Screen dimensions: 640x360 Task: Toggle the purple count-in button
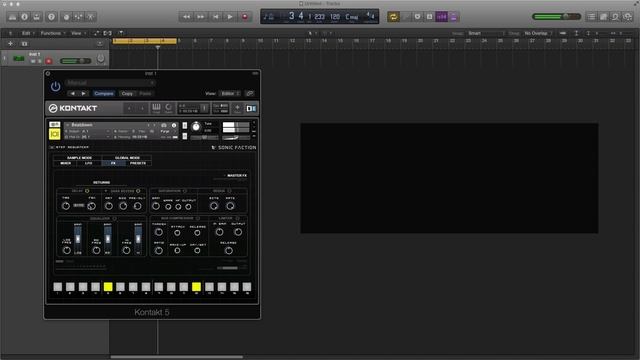tap(442, 17)
